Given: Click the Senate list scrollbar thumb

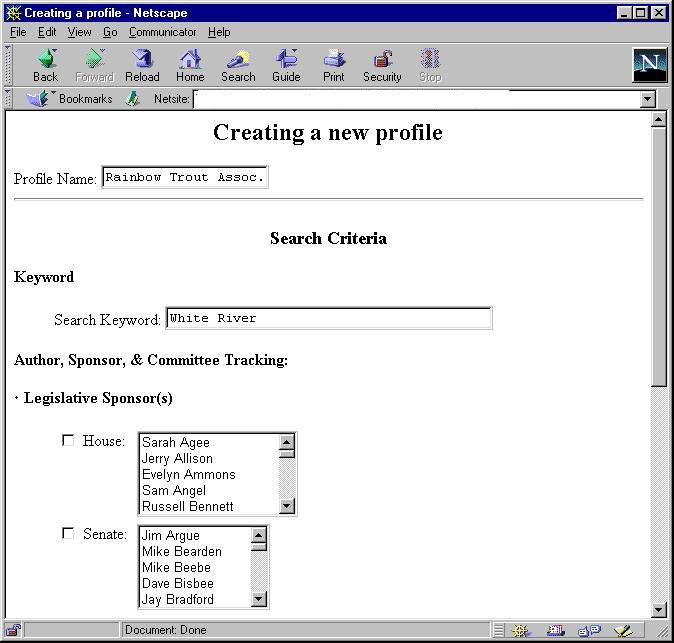Looking at the screenshot, I should [x=259, y=547].
